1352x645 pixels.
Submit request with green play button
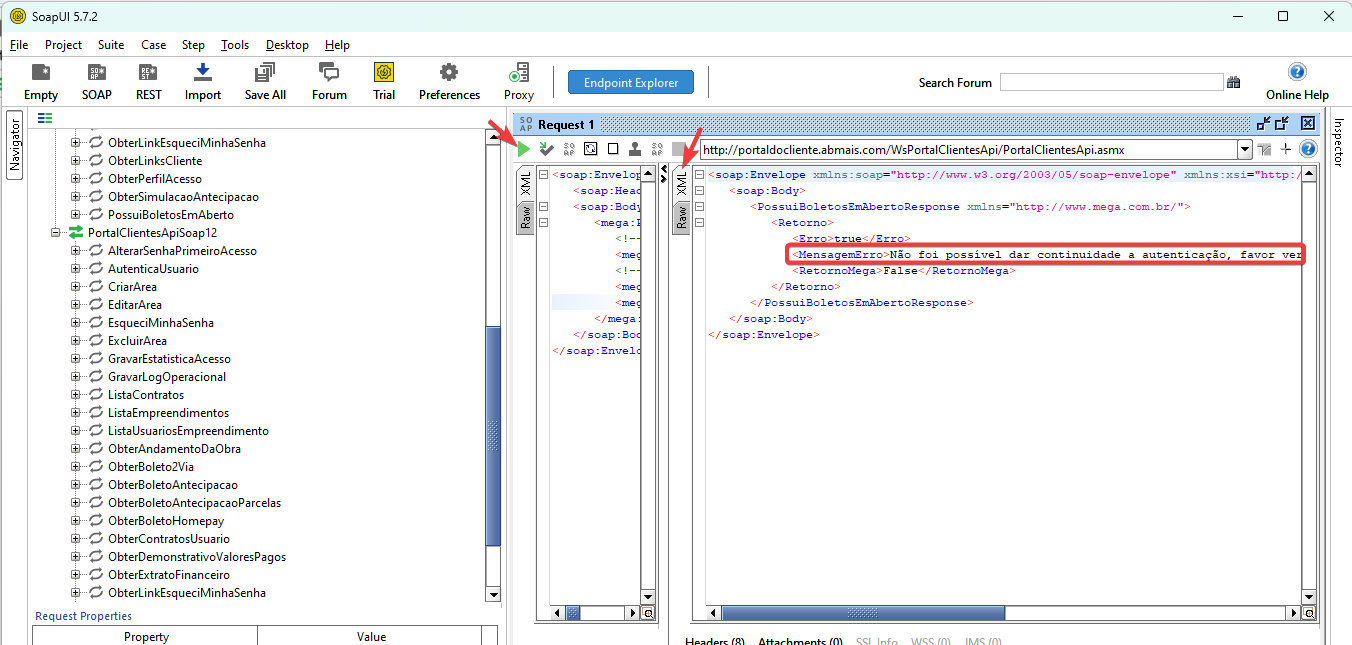523,149
